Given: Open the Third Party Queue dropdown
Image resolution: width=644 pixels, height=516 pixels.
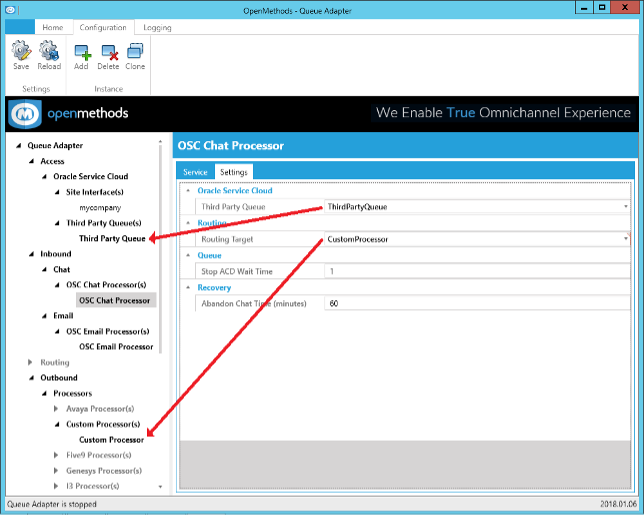Looking at the screenshot, I should pos(626,207).
